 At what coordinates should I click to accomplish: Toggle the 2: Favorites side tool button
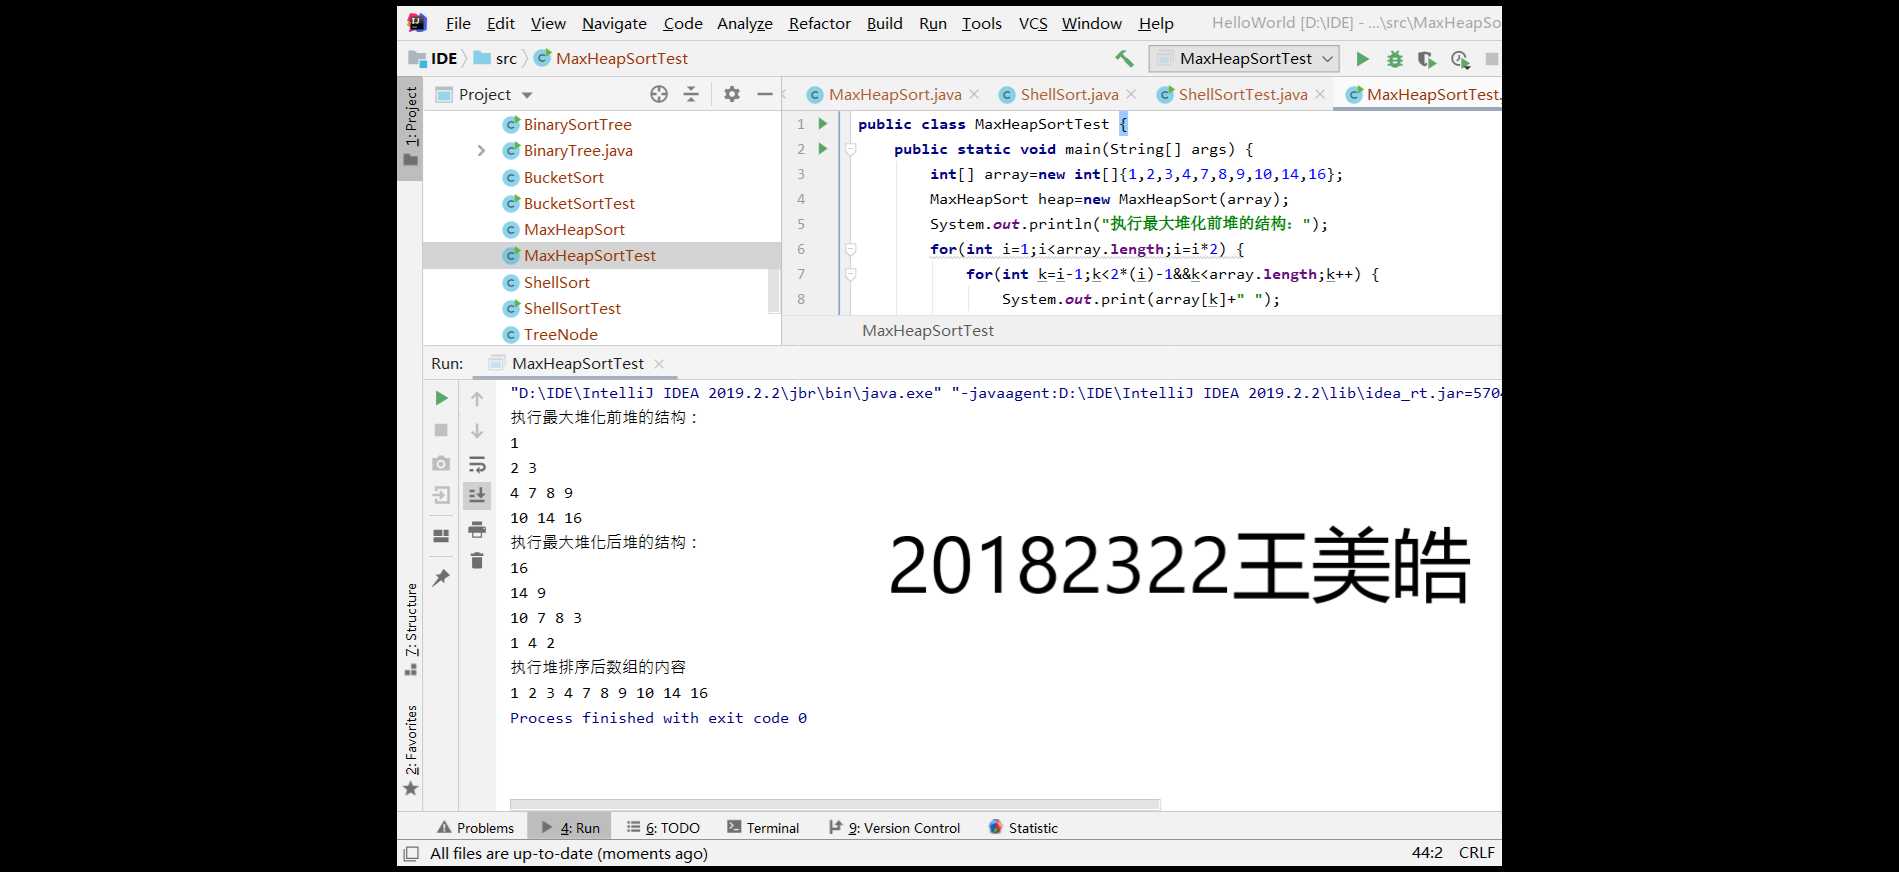coord(410,750)
